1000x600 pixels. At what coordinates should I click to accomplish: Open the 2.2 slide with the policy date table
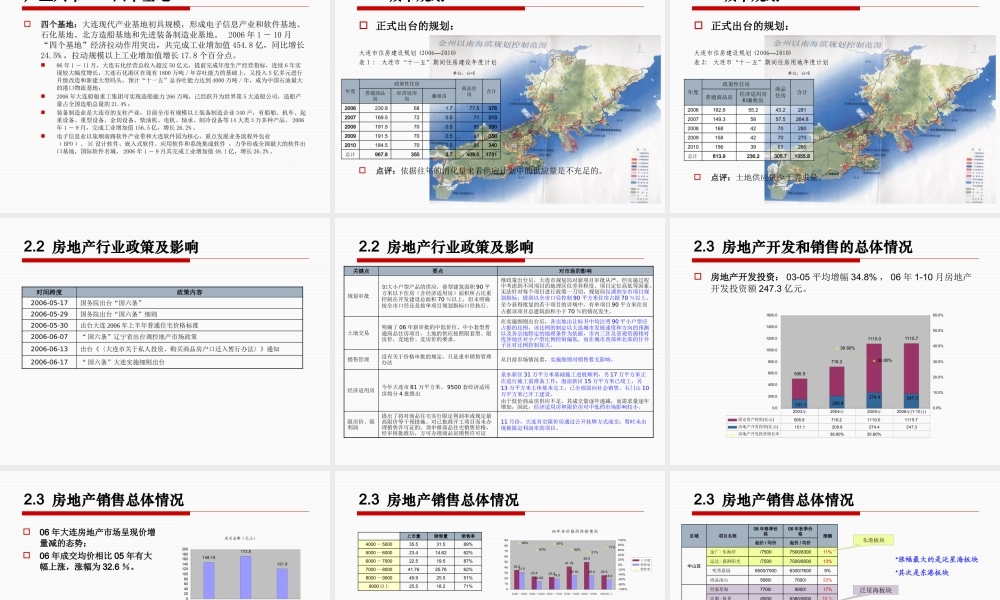tap(165, 341)
